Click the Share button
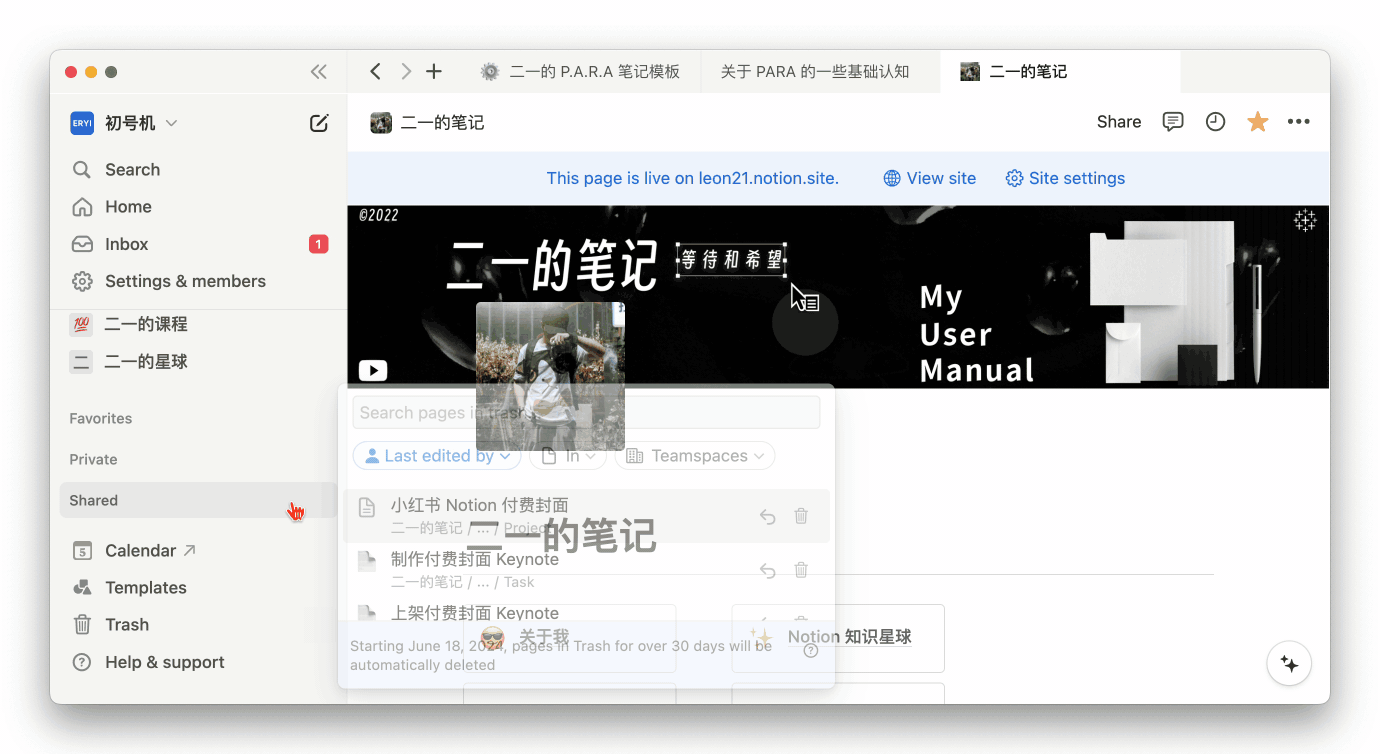The height and width of the screenshot is (754, 1380). coord(1118,122)
